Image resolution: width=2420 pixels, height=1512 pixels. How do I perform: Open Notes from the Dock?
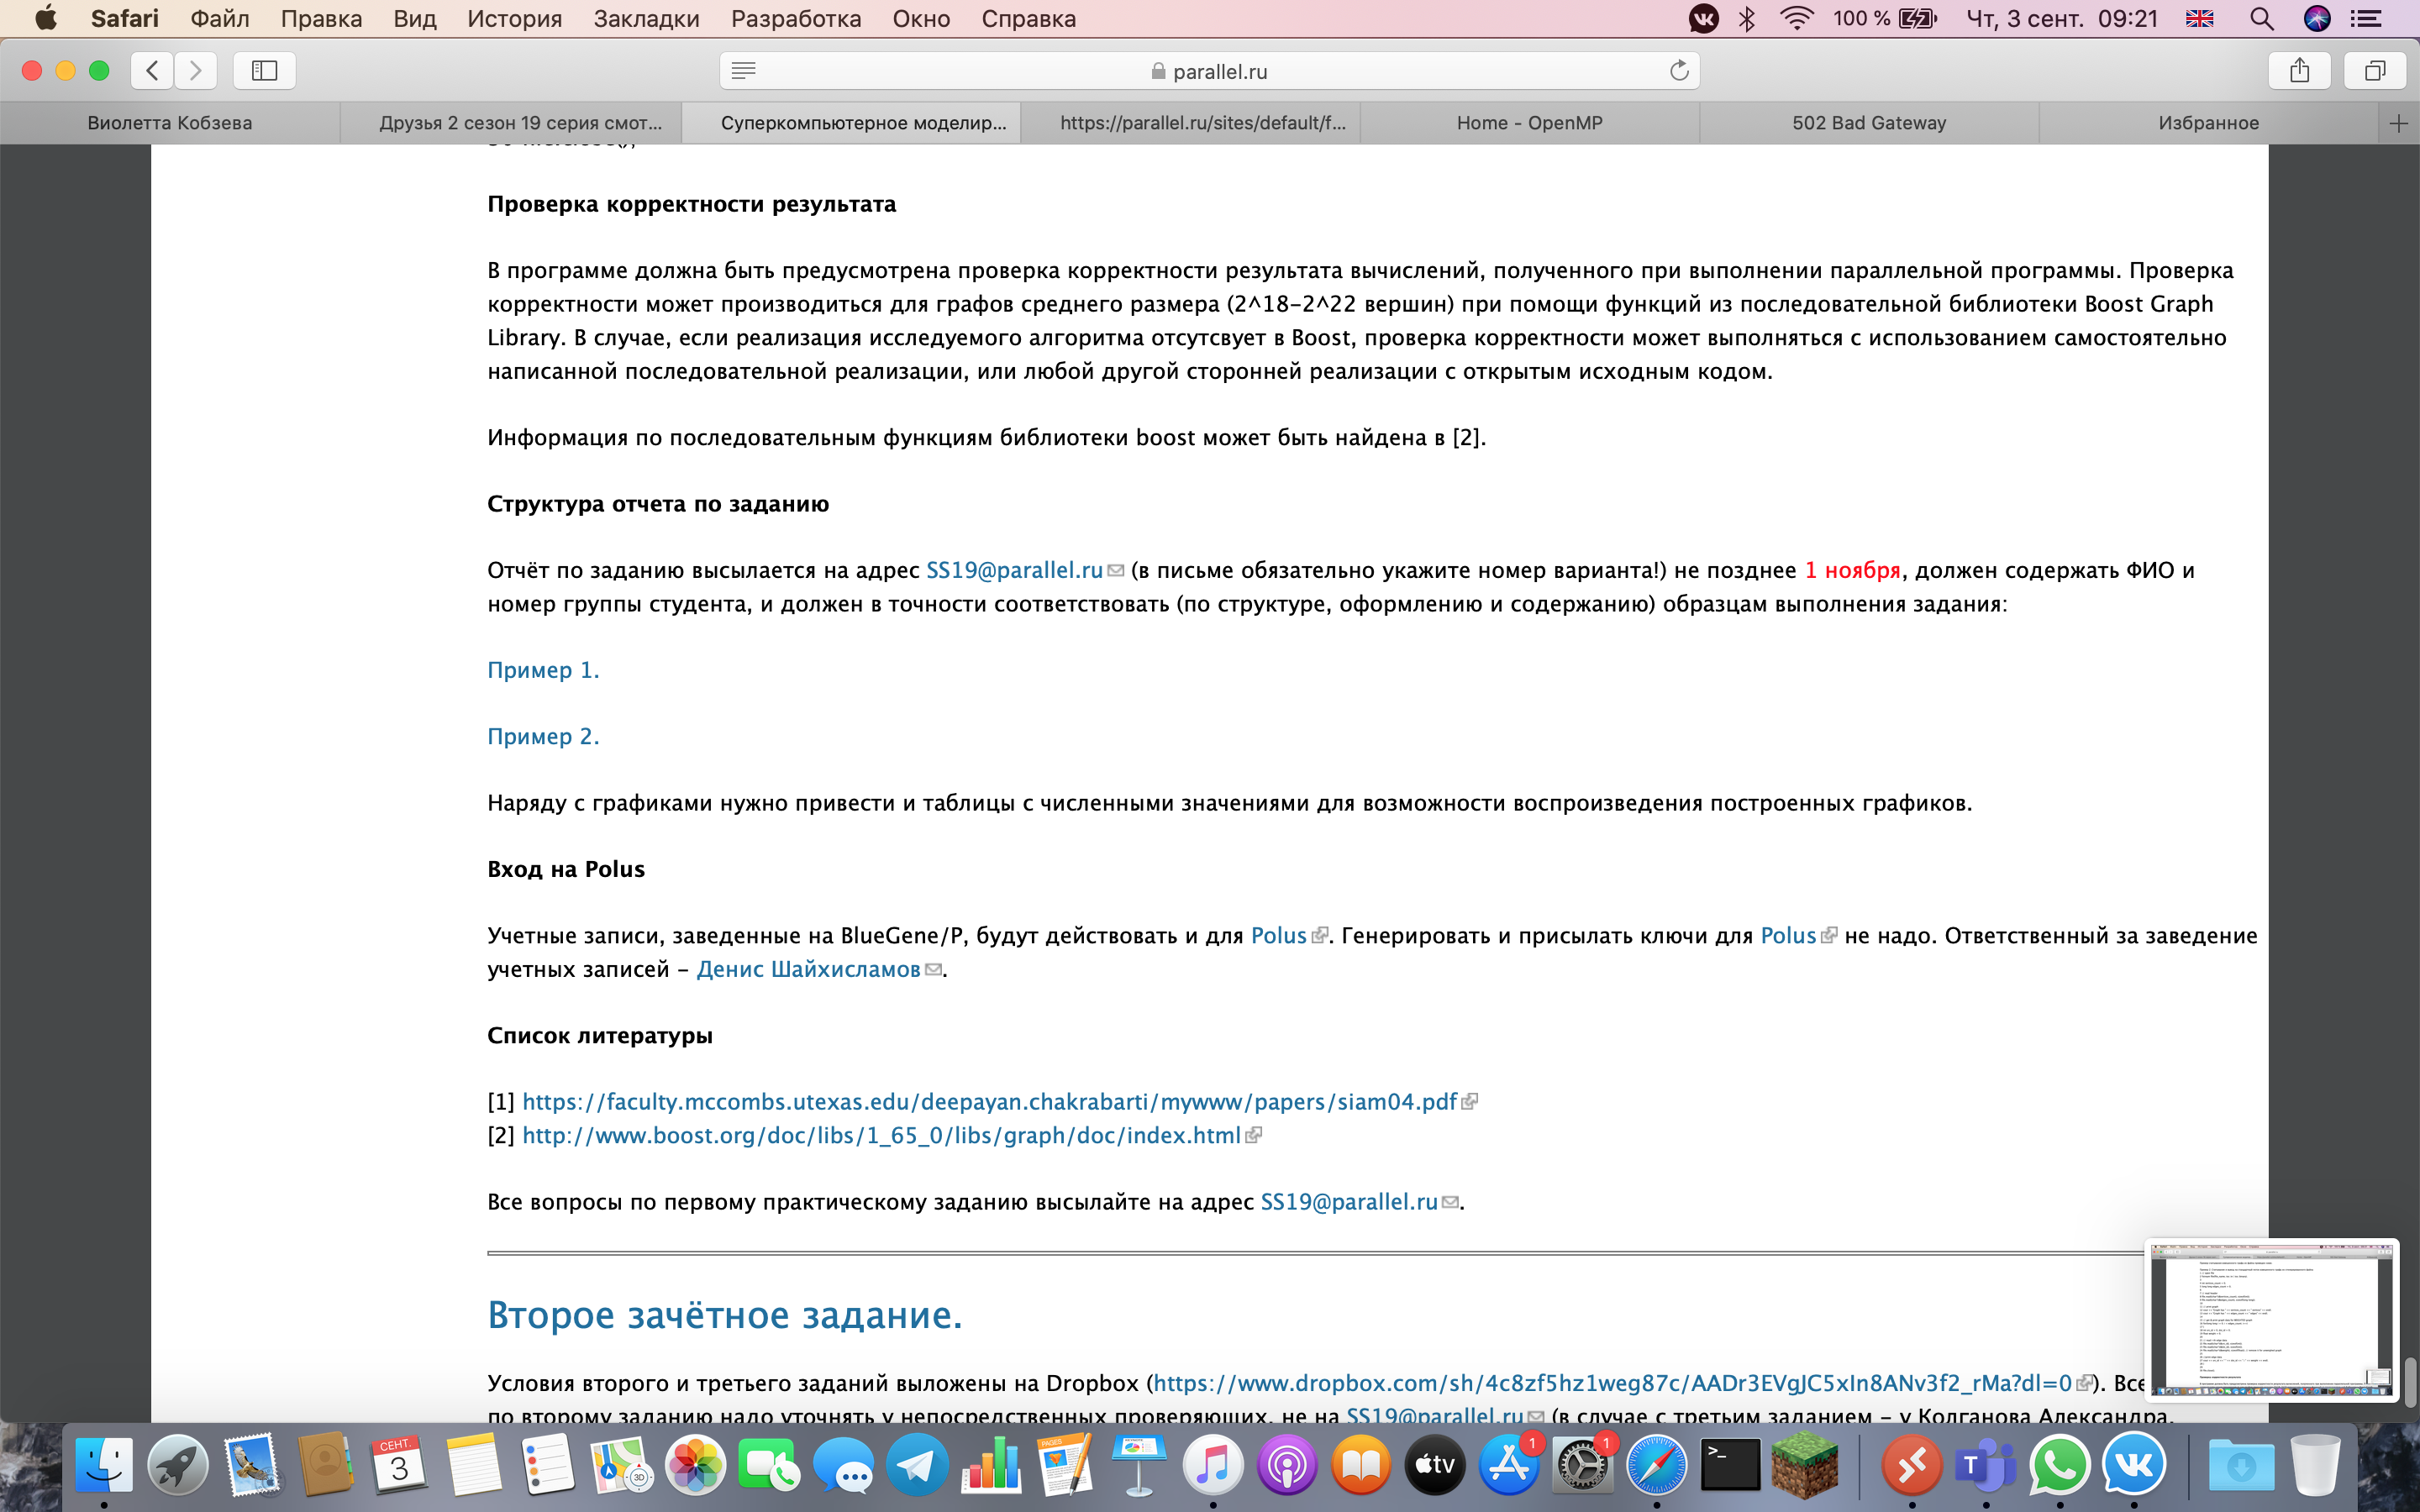(x=474, y=1465)
